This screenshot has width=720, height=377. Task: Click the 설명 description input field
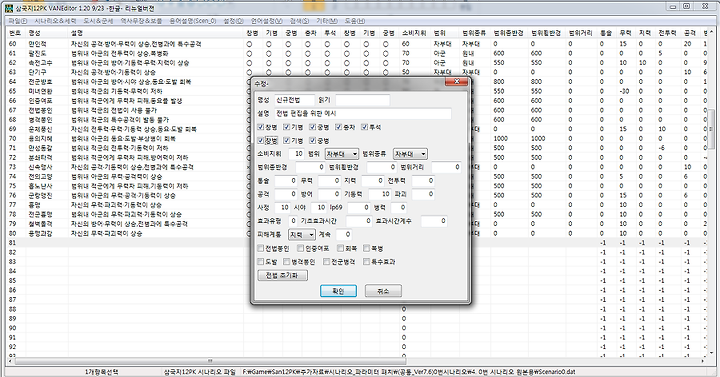[363, 113]
